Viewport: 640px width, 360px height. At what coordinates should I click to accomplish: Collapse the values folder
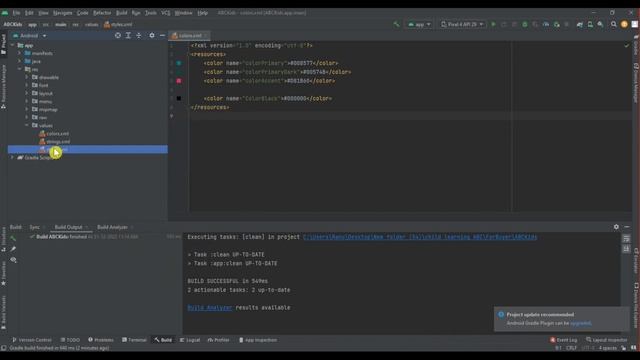click(27, 125)
